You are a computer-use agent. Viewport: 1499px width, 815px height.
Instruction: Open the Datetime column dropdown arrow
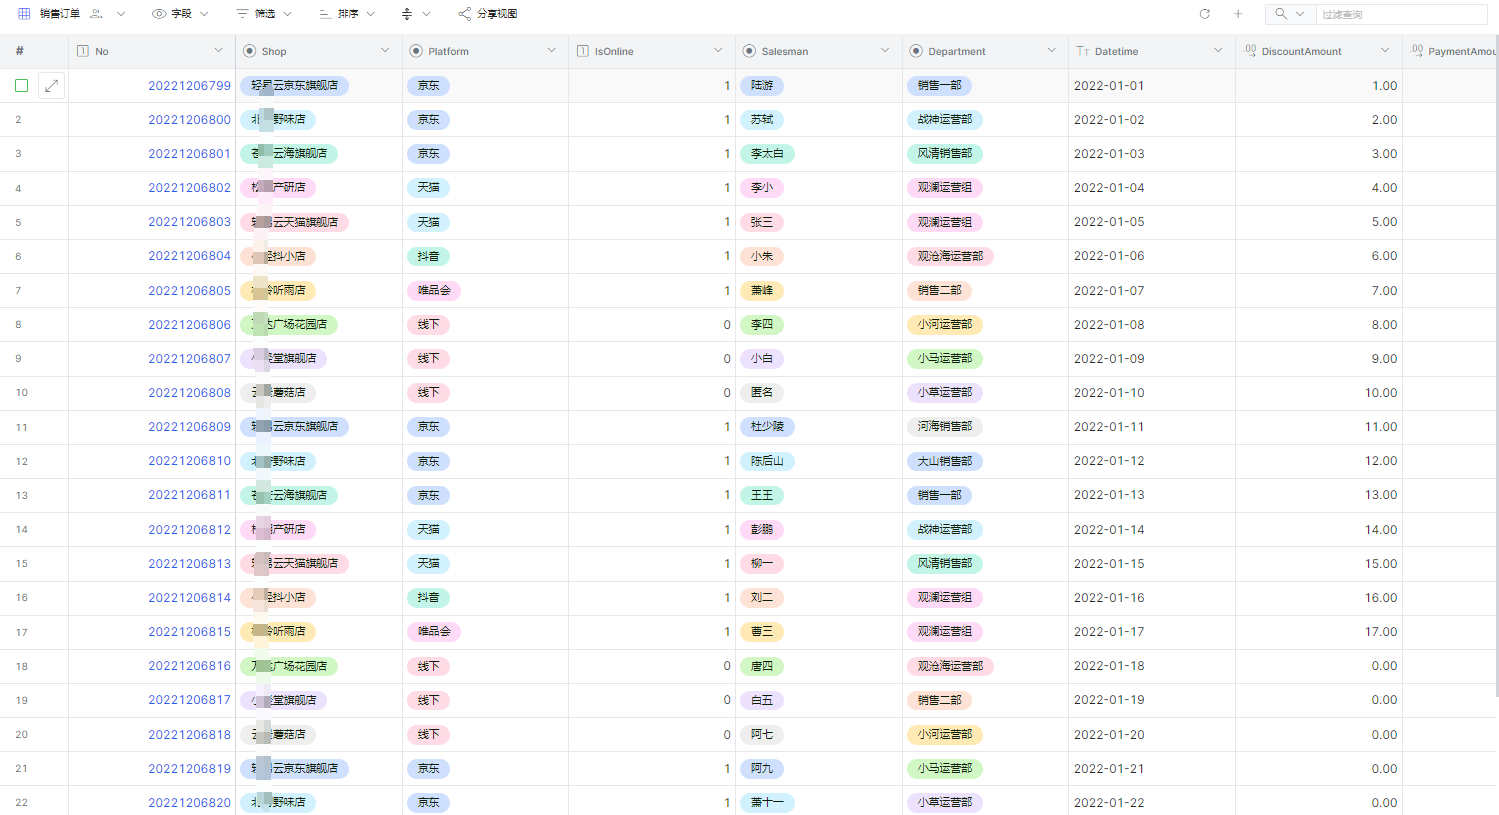1218,51
